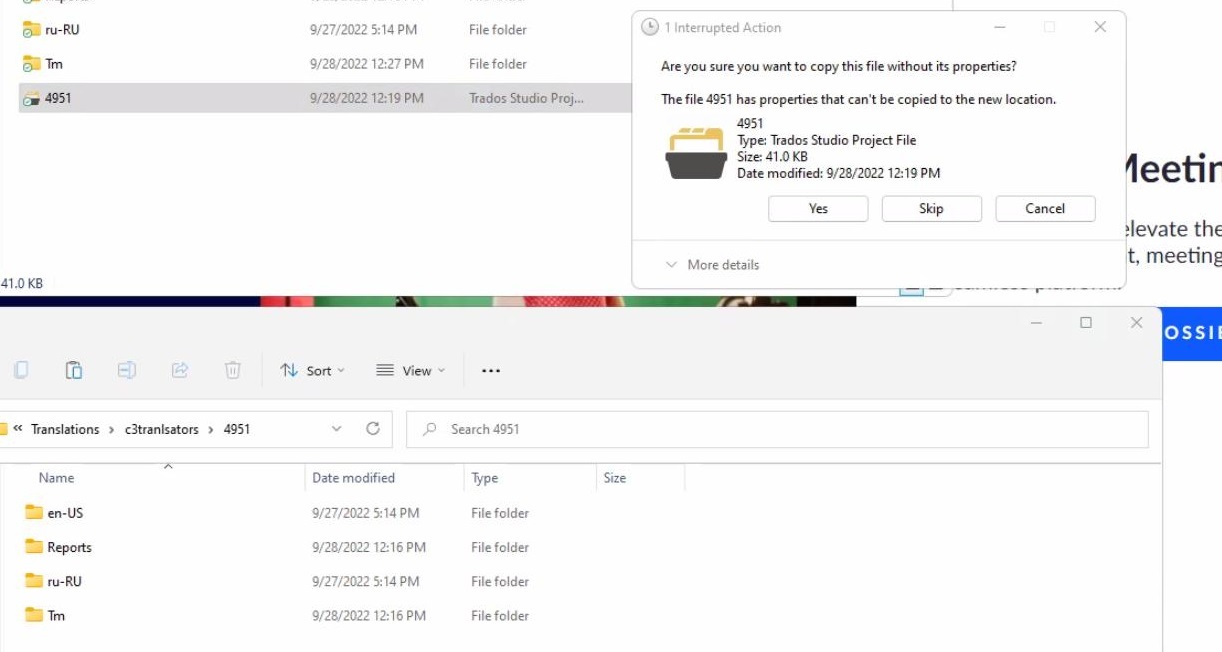
Task: Click the clock icon in dialog title
Action: click(649, 27)
